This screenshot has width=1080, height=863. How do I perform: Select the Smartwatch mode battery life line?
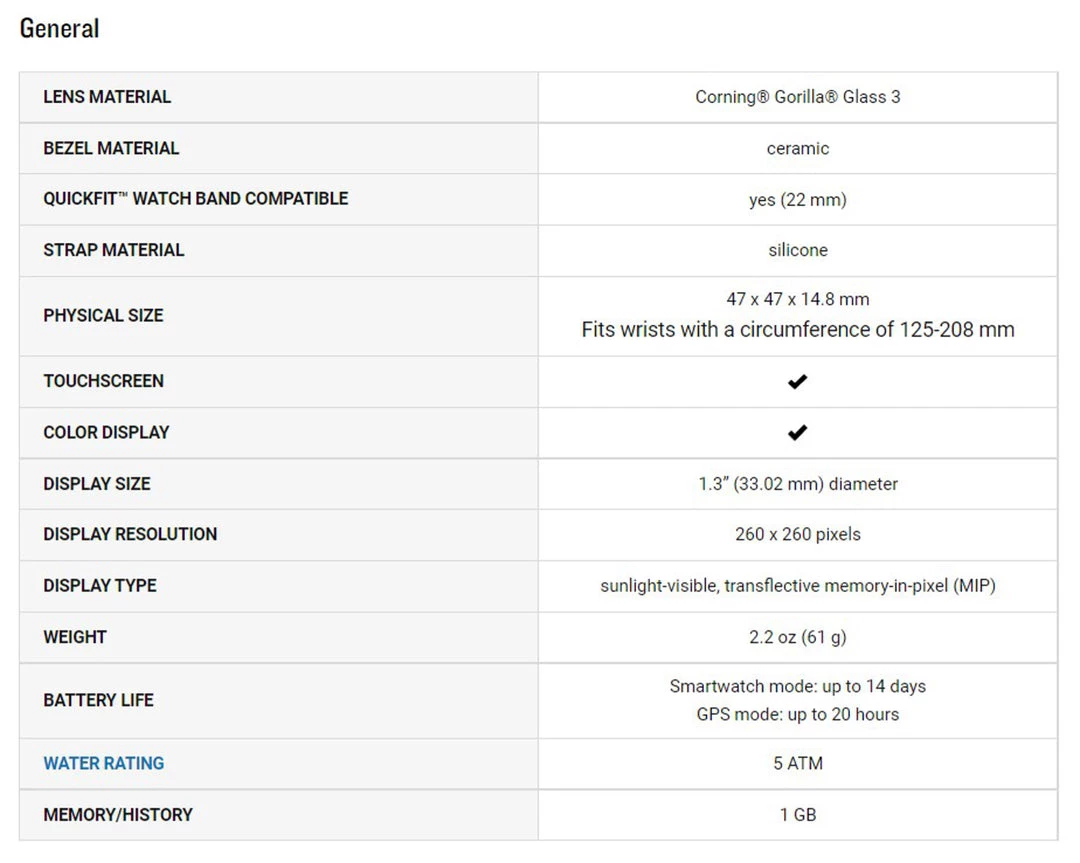797,686
